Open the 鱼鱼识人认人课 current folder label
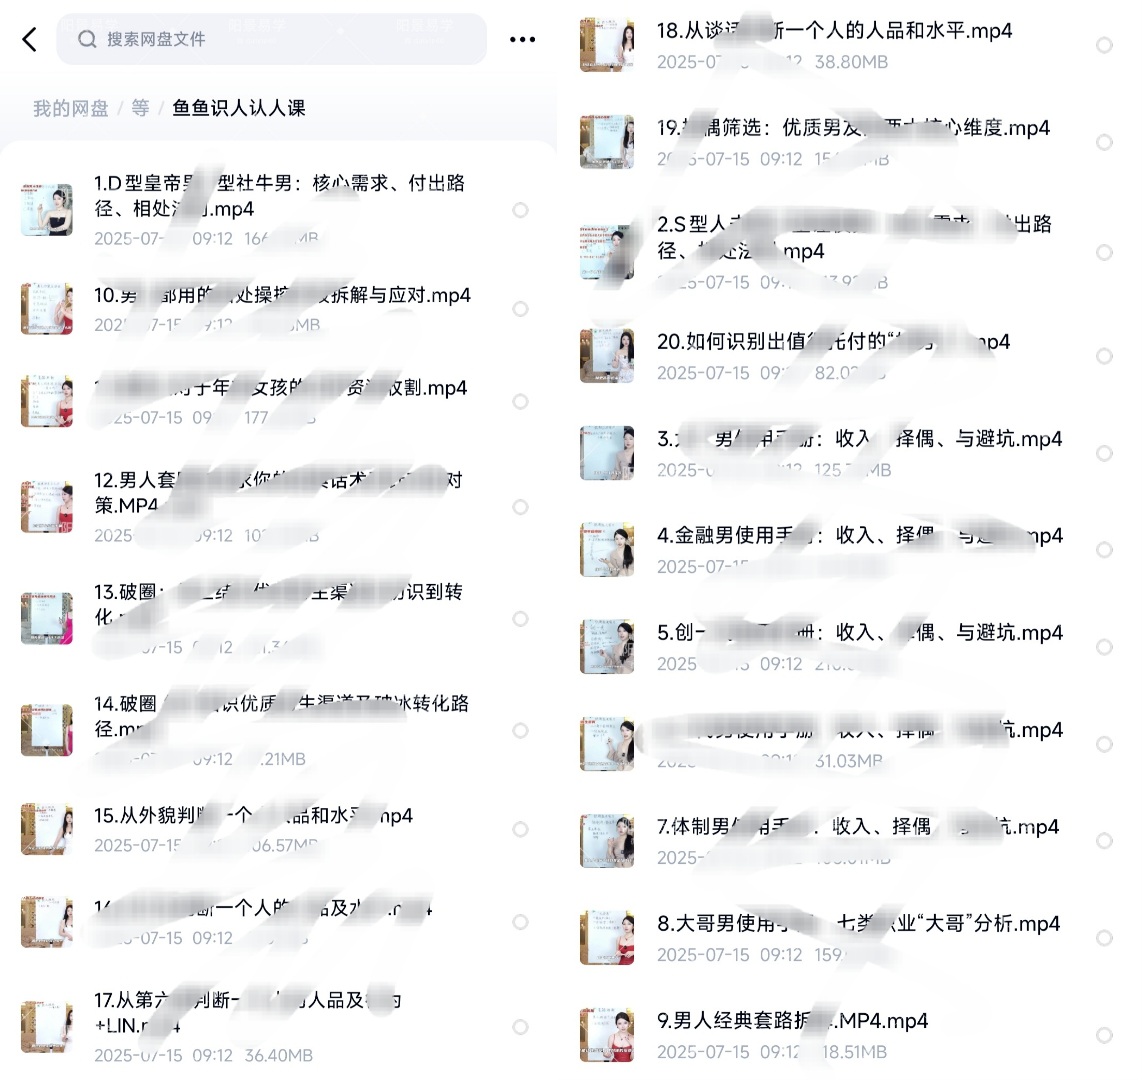 pyautogui.click(x=239, y=109)
